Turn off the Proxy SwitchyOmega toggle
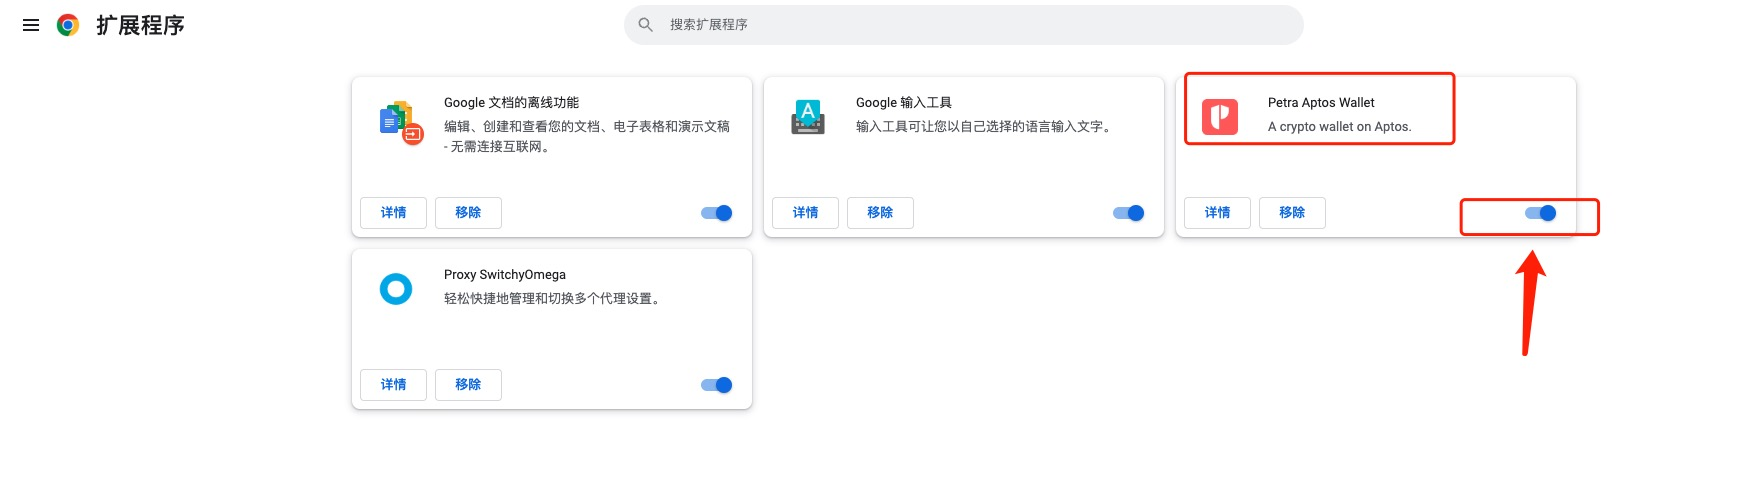This screenshot has height=495, width=1738. tap(717, 385)
